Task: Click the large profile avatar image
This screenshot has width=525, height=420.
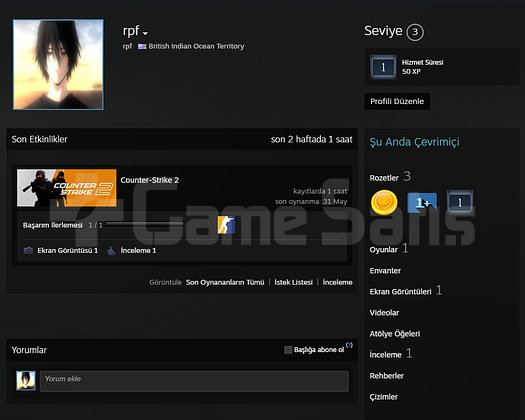Action: click(x=58, y=64)
